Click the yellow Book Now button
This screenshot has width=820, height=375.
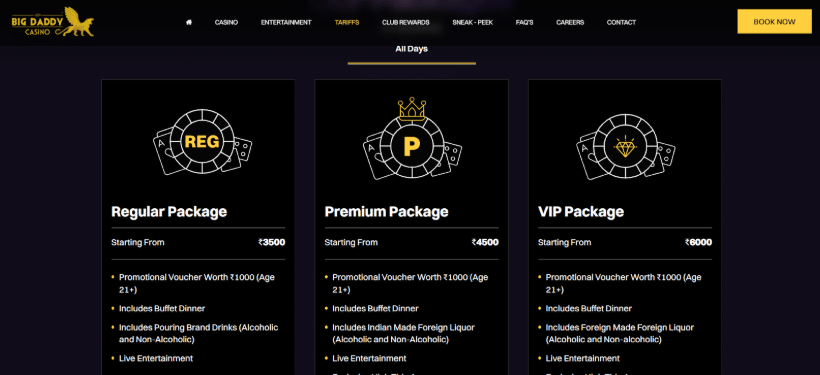[774, 21]
